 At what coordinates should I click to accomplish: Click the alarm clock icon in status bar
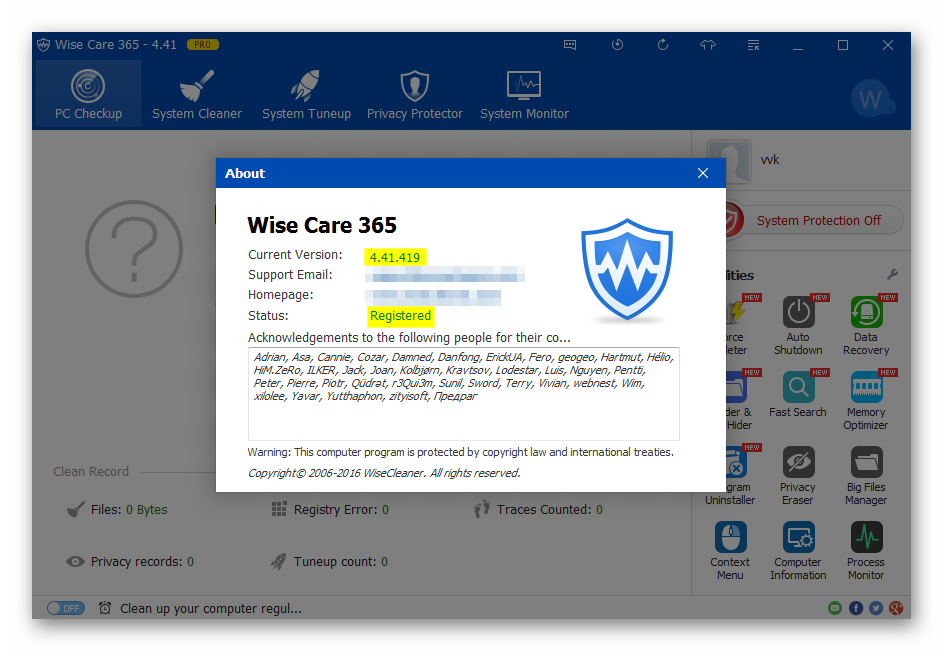pyautogui.click(x=105, y=608)
